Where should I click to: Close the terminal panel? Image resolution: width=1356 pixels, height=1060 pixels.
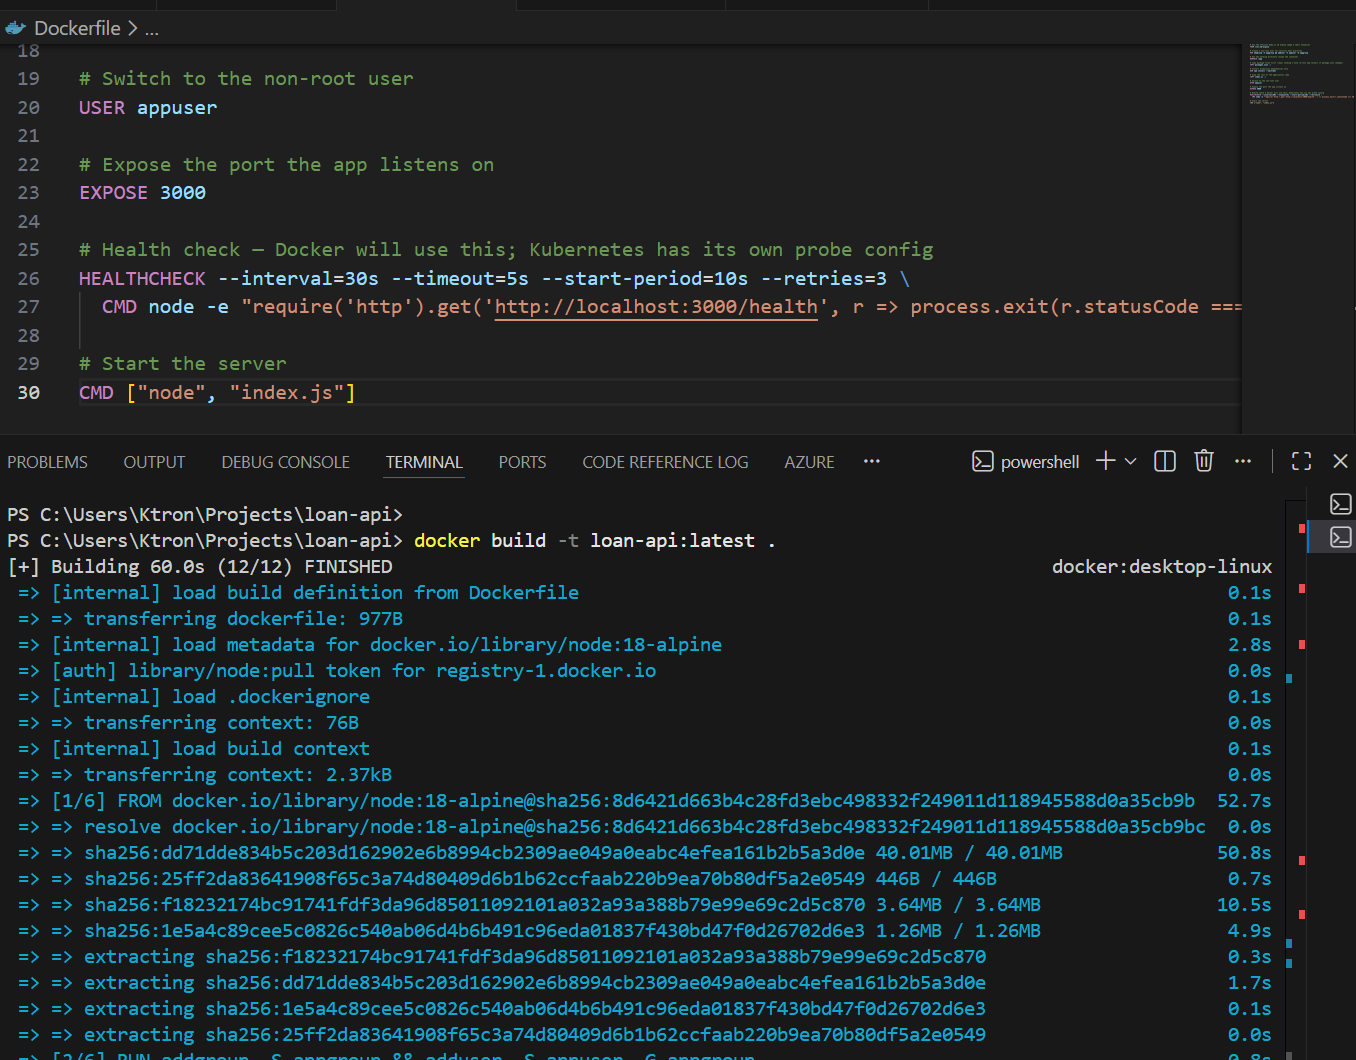(1340, 461)
